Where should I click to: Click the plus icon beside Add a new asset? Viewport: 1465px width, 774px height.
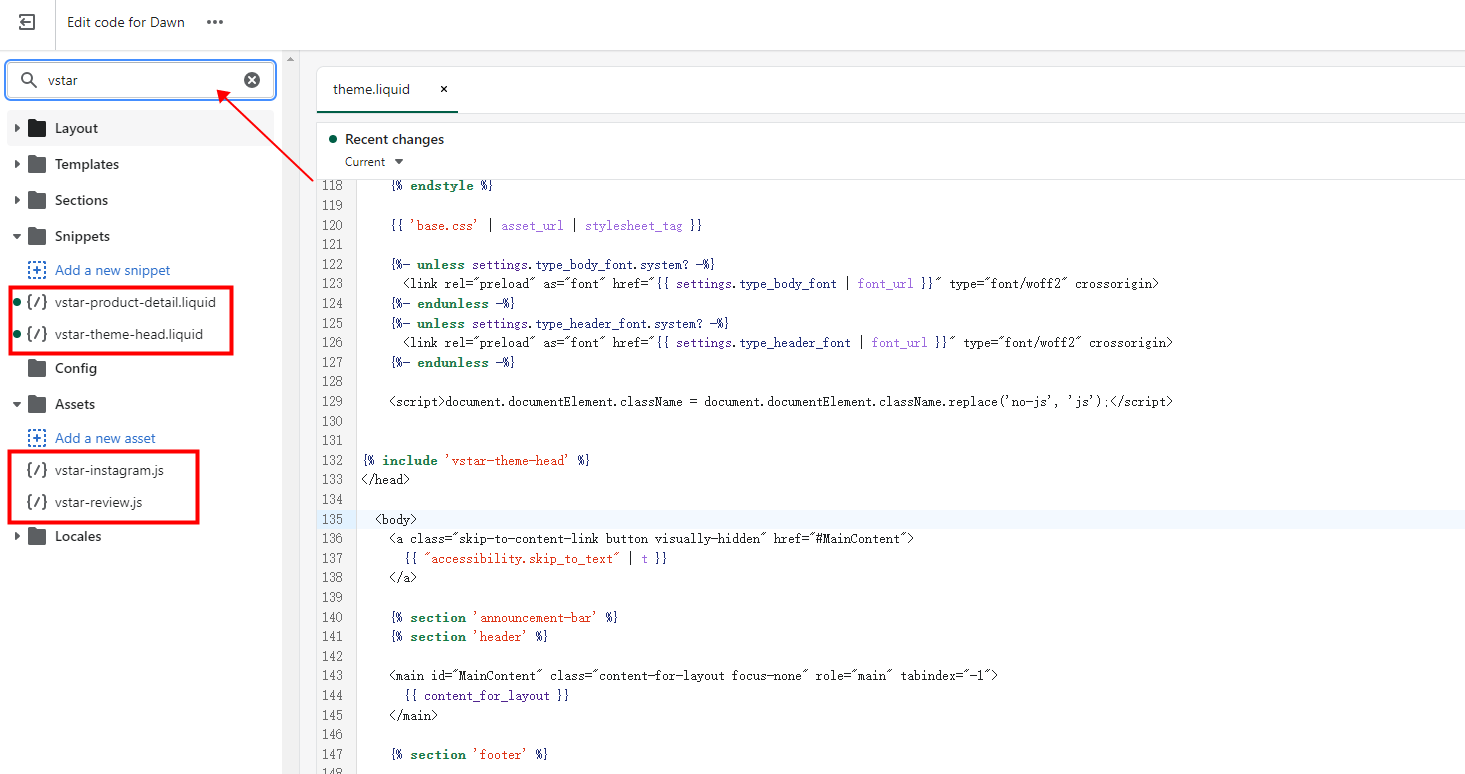(x=37, y=438)
